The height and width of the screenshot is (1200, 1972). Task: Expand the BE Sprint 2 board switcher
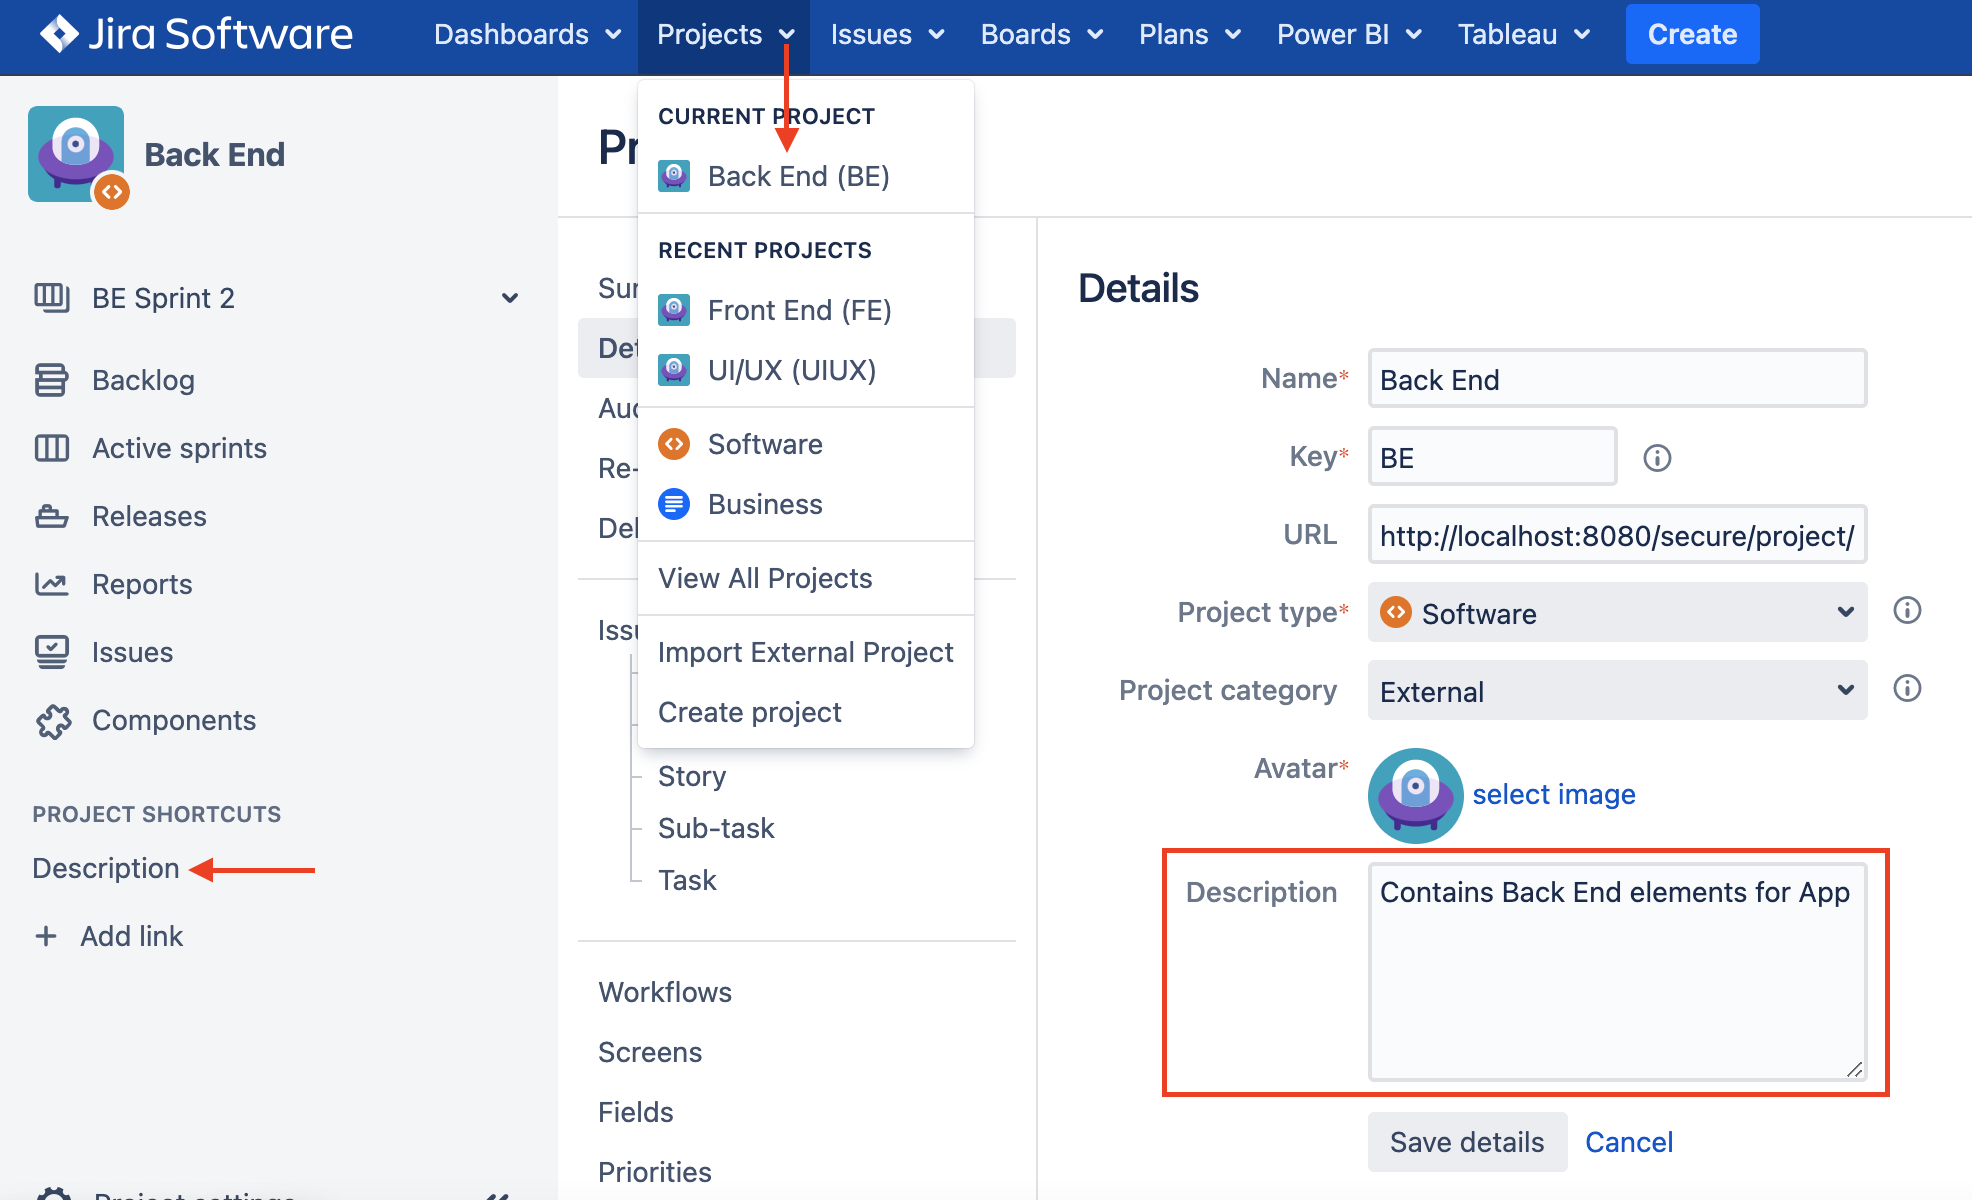[510, 298]
